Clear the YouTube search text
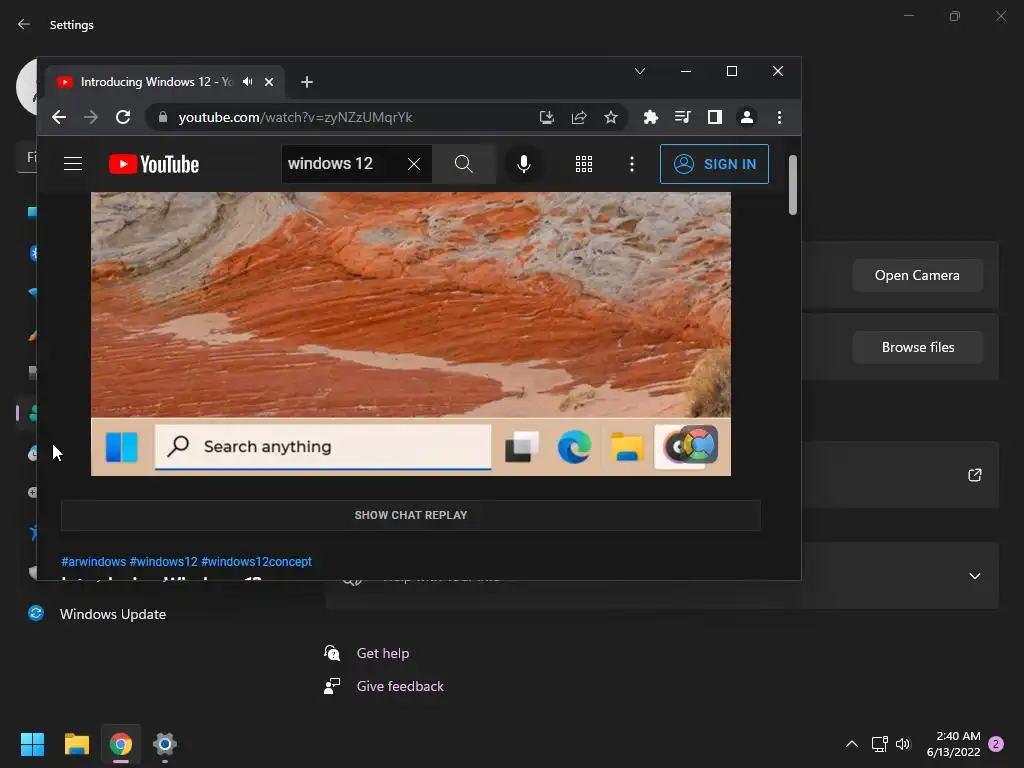 [414, 164]
